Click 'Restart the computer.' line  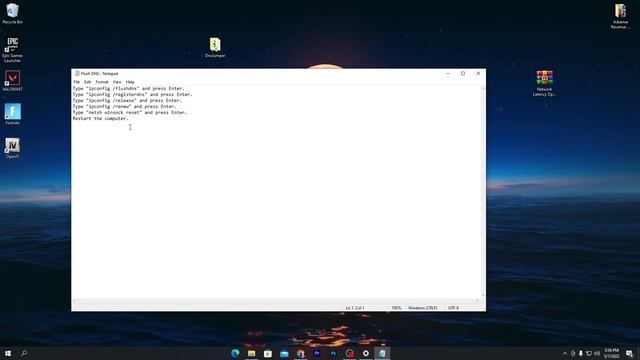click(100, 118)
